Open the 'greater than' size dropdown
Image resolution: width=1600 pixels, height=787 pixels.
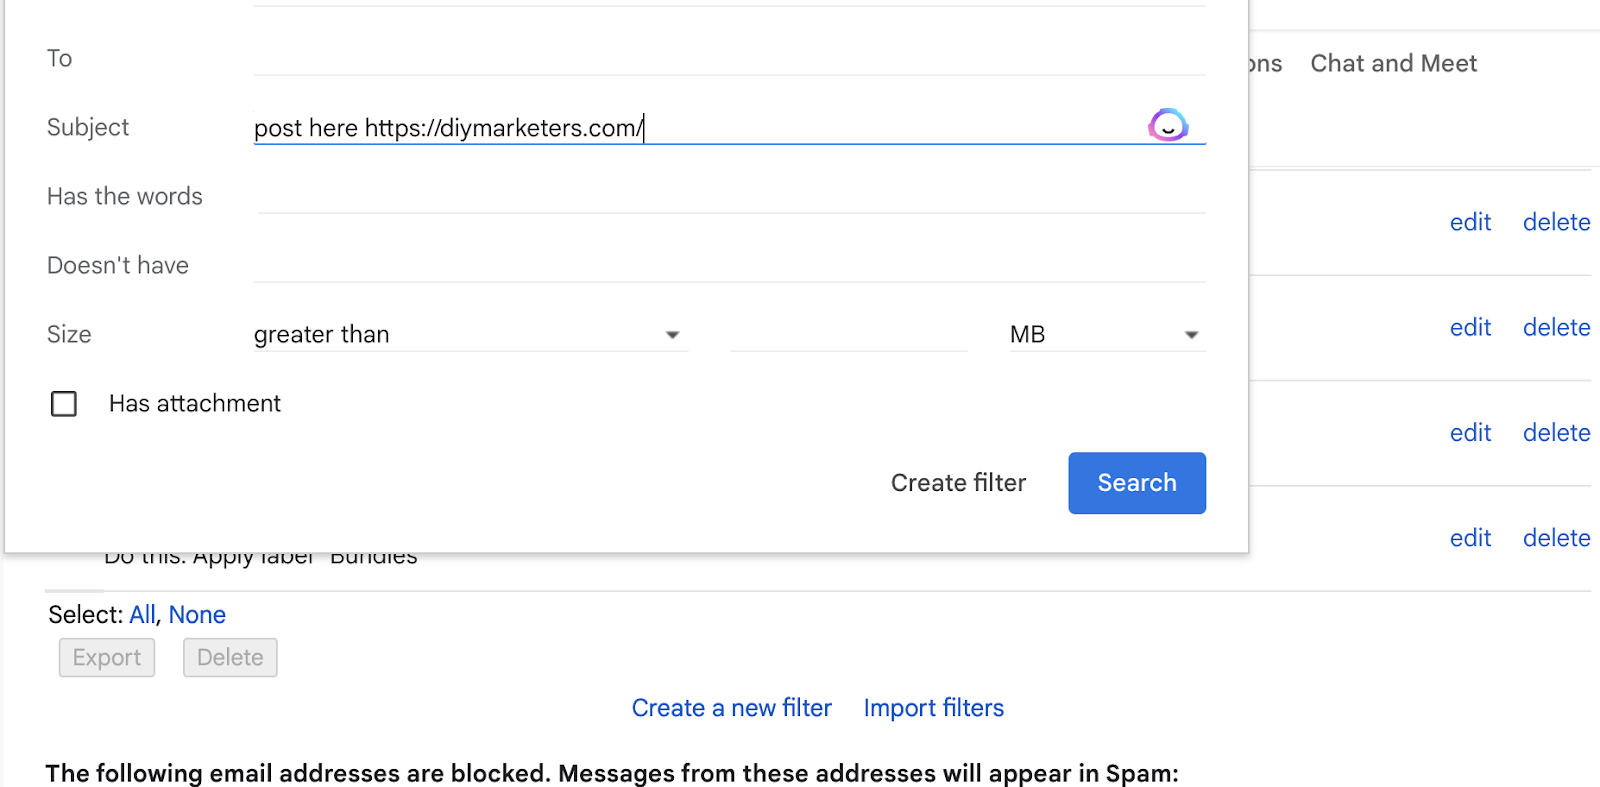468,335
